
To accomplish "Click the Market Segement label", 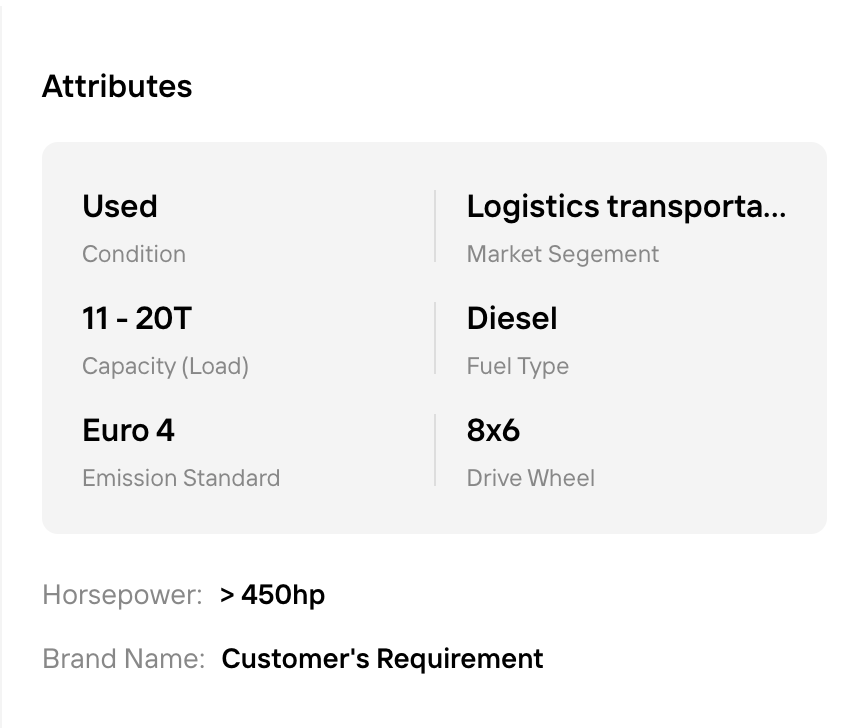I will pyautogui.click(x=563, y=254).
